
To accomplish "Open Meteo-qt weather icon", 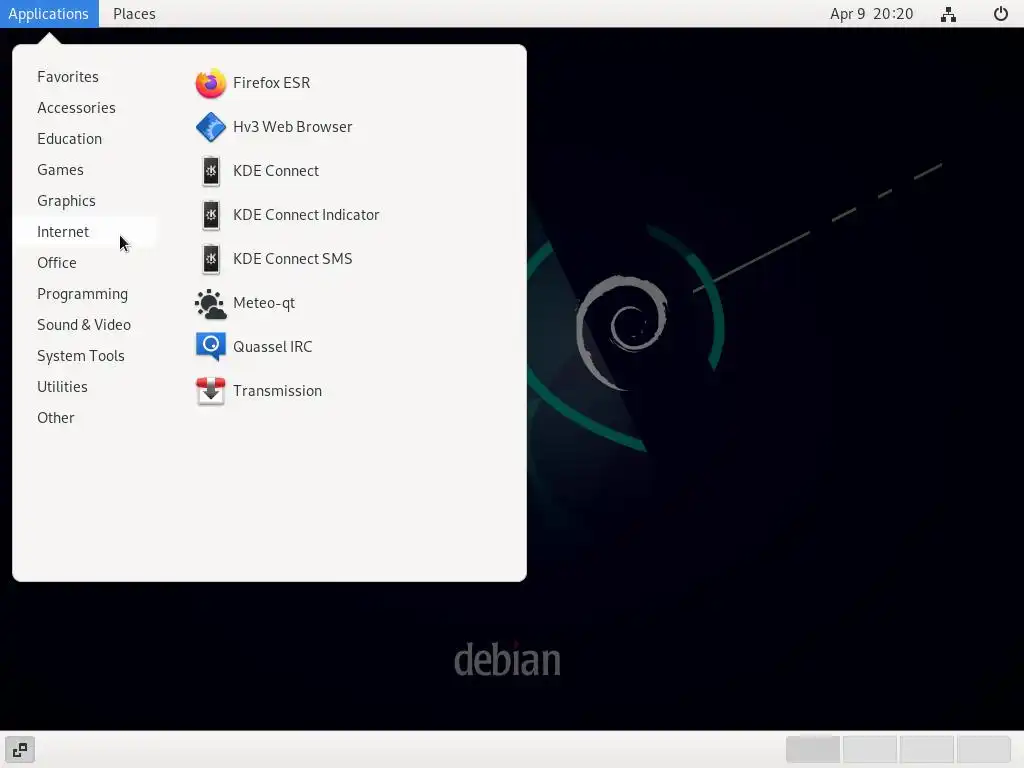I will (x=210, y=303).
